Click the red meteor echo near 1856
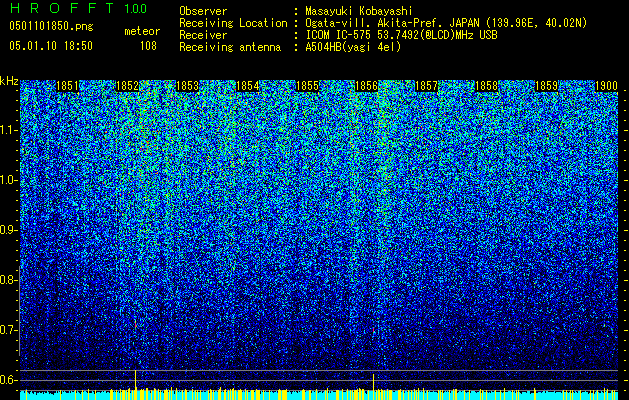Image resolution: width=629 pixels, height=400 pixels. [373, 330]
